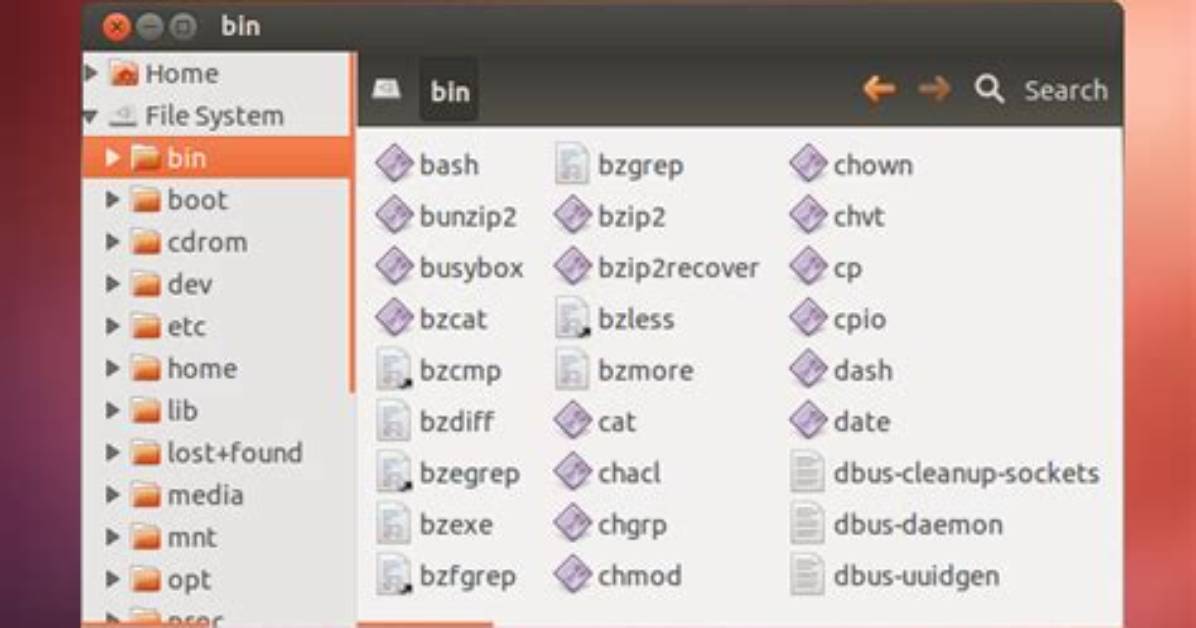
Task: Go back with the left arrow
Action: click(x=879, y=89)
